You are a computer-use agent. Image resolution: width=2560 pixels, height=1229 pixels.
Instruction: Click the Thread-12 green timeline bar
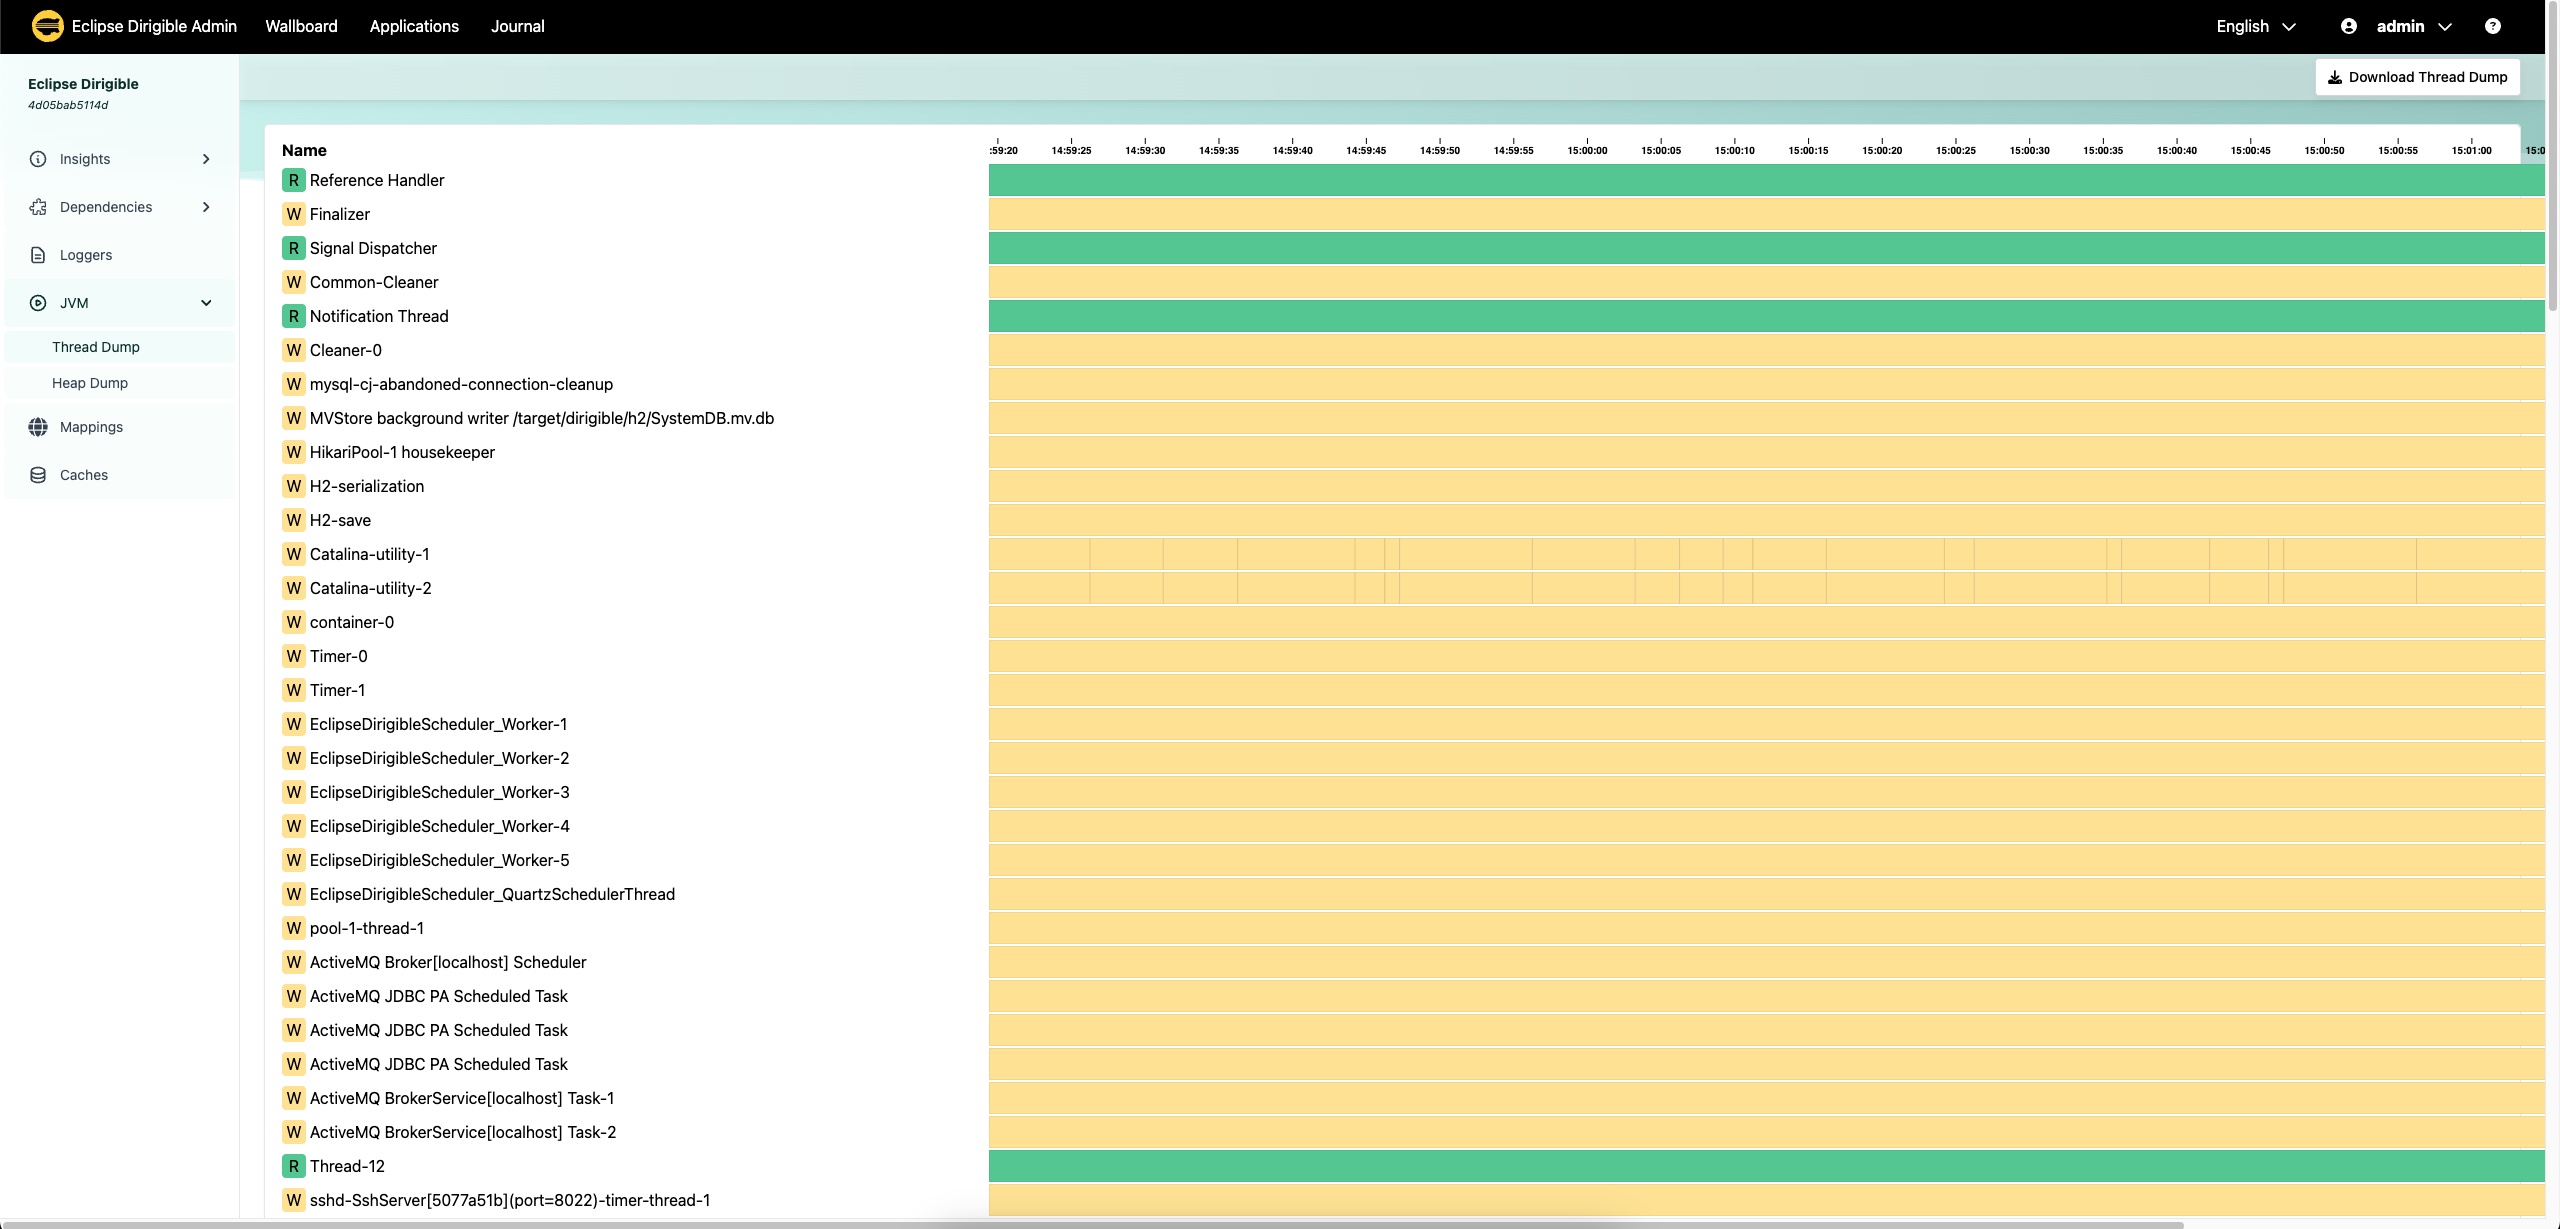(1766, 1166)
